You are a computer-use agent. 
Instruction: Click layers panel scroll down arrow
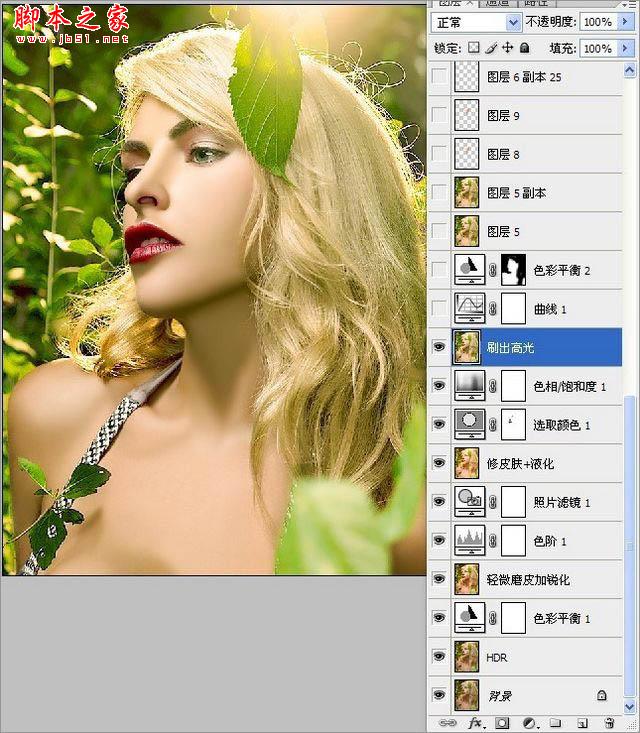click(x=630, y=707)
